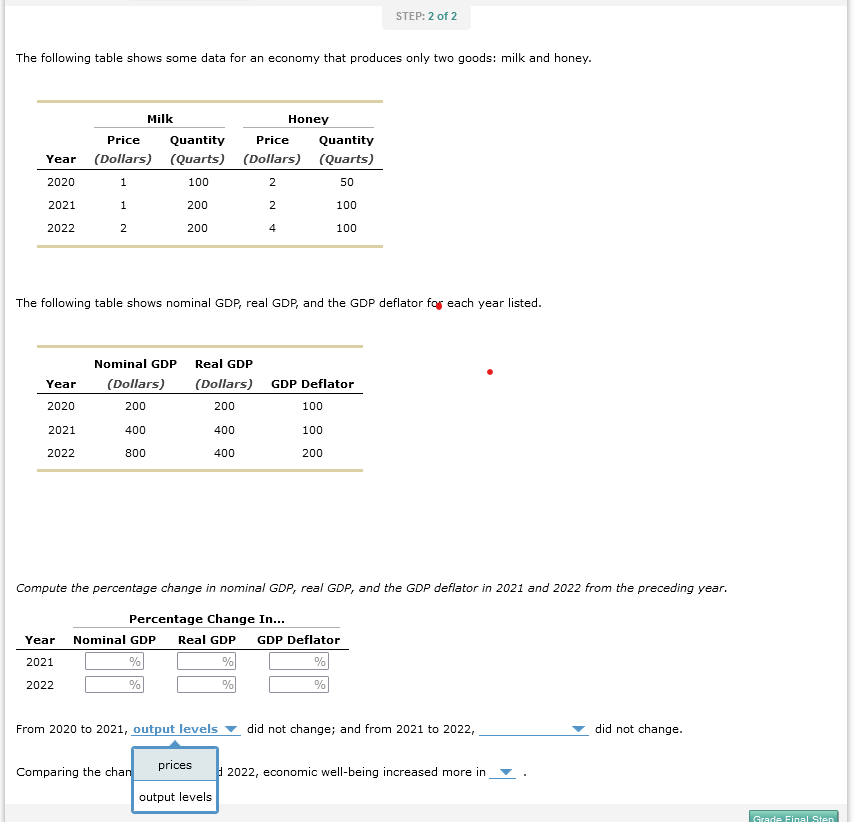Choose 'output levels' option in dropdown list
This screenshot has width=864, height=822.
[x=175, y=797]
